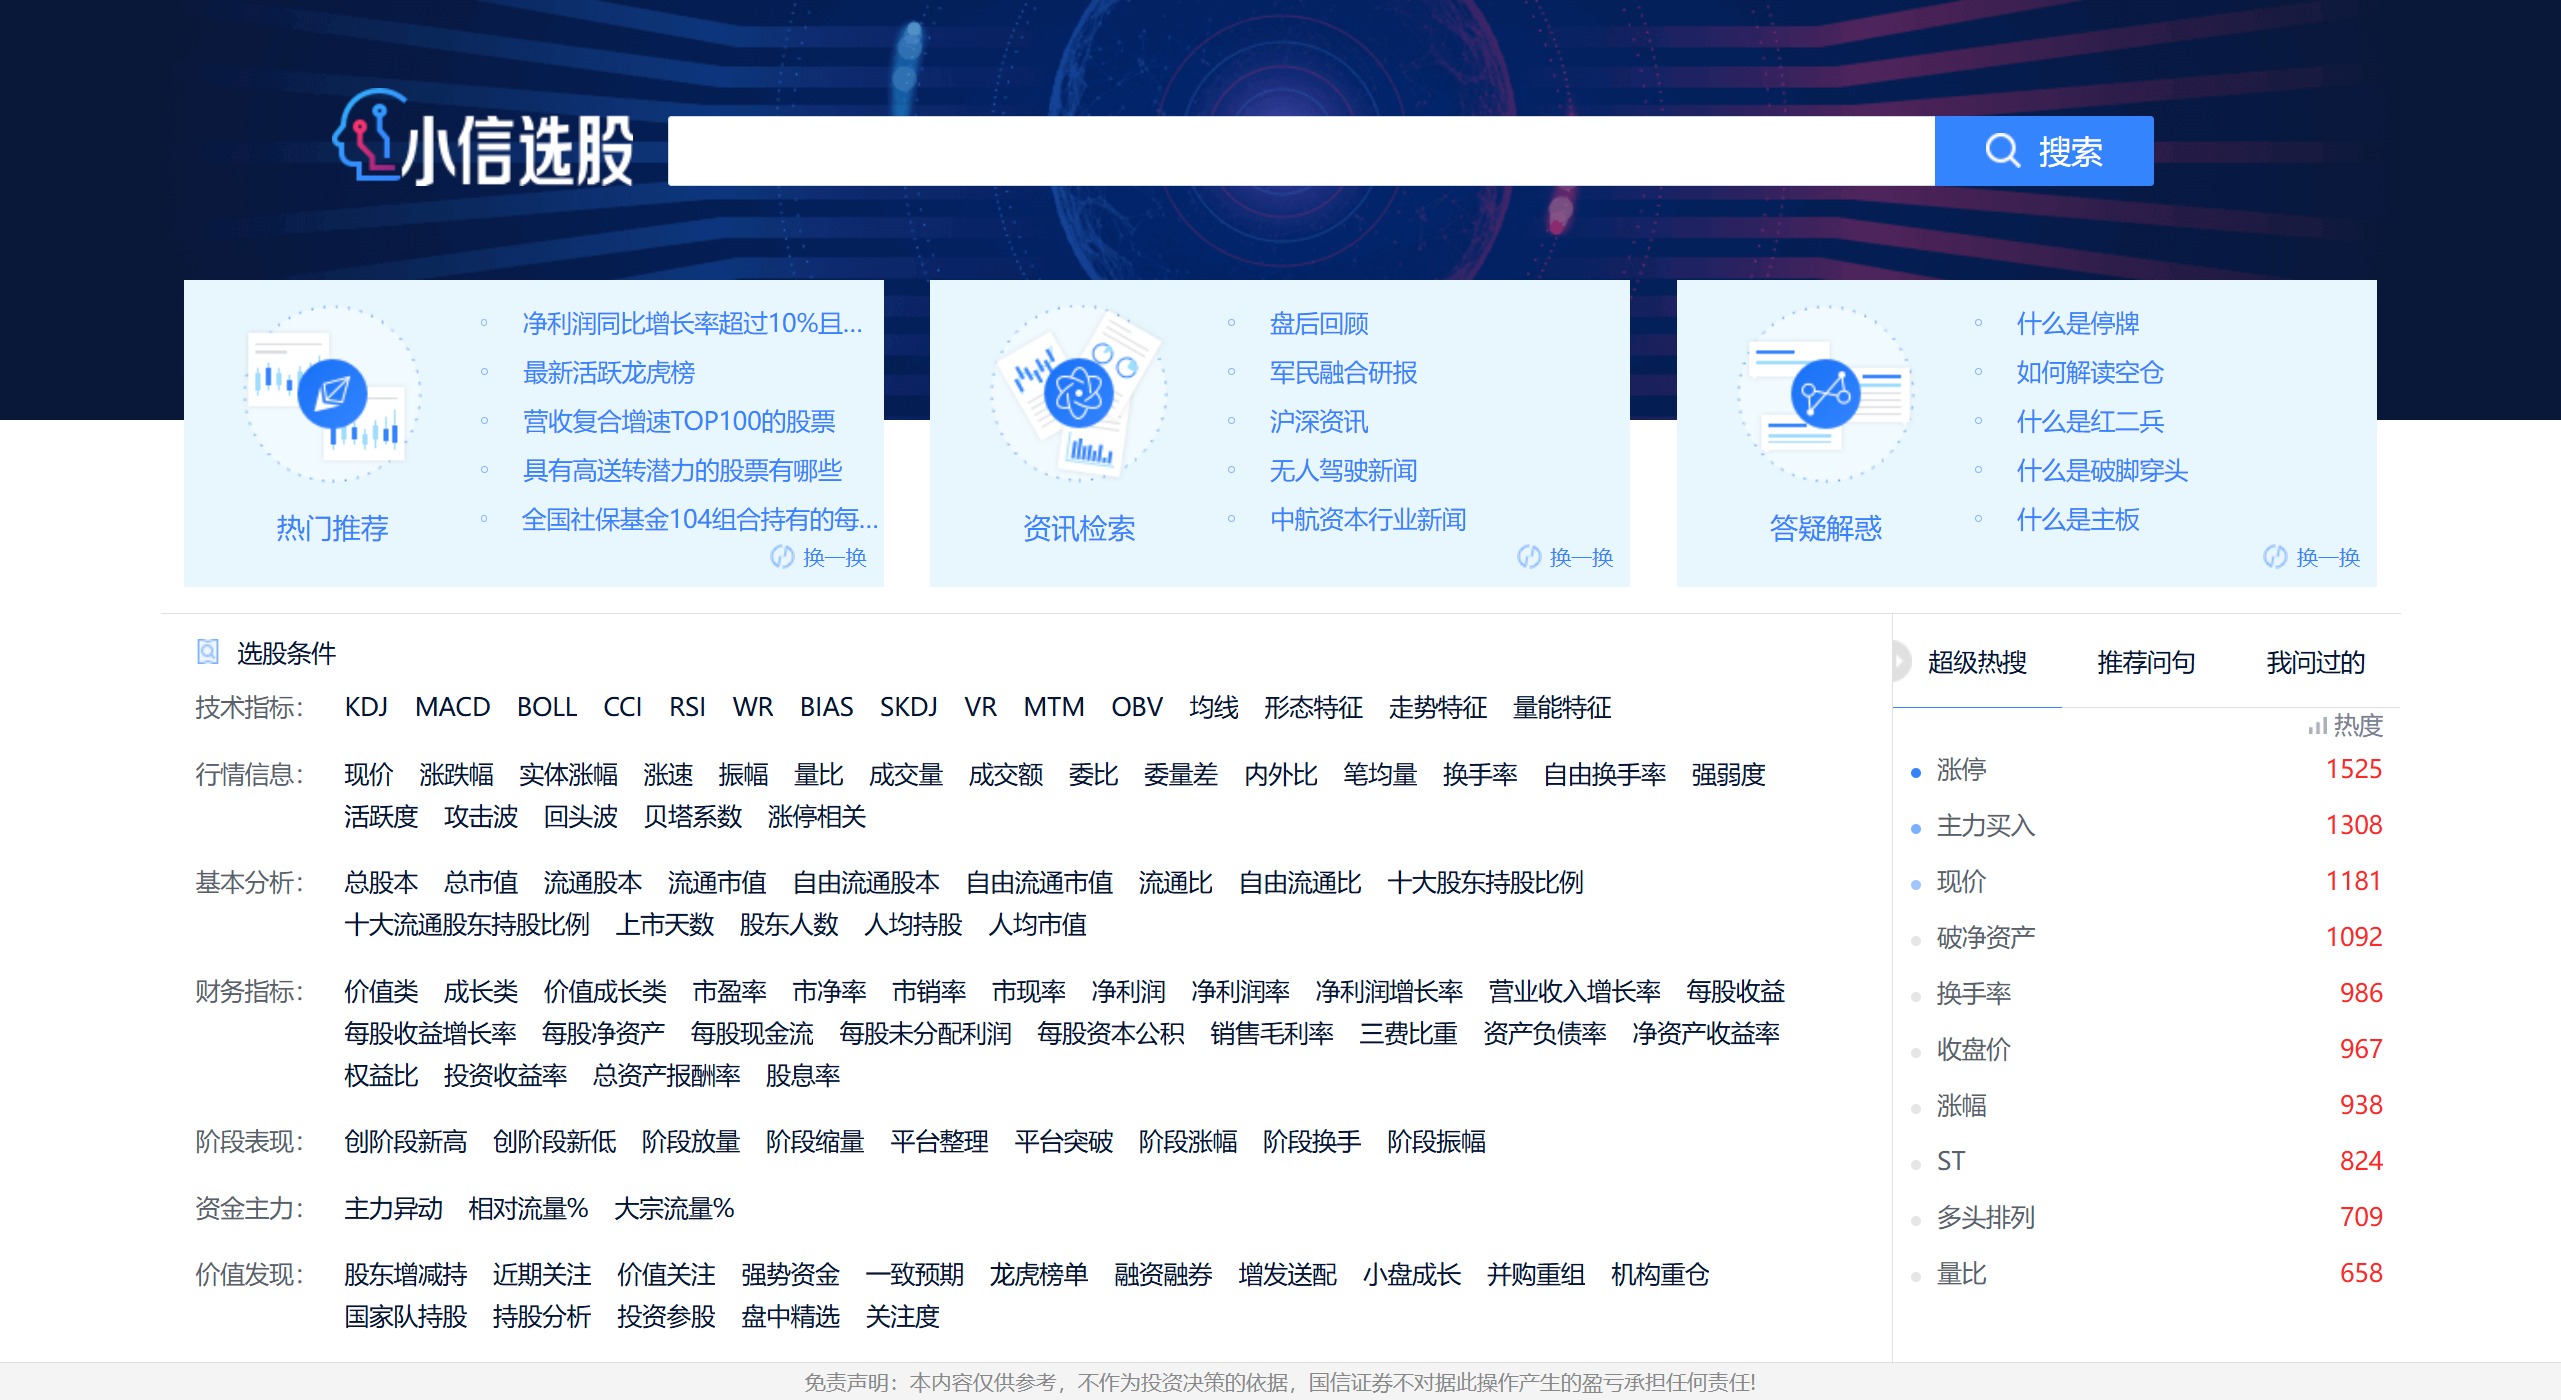Switch to the 推荐问句 tab

[x=2143, y=662]
